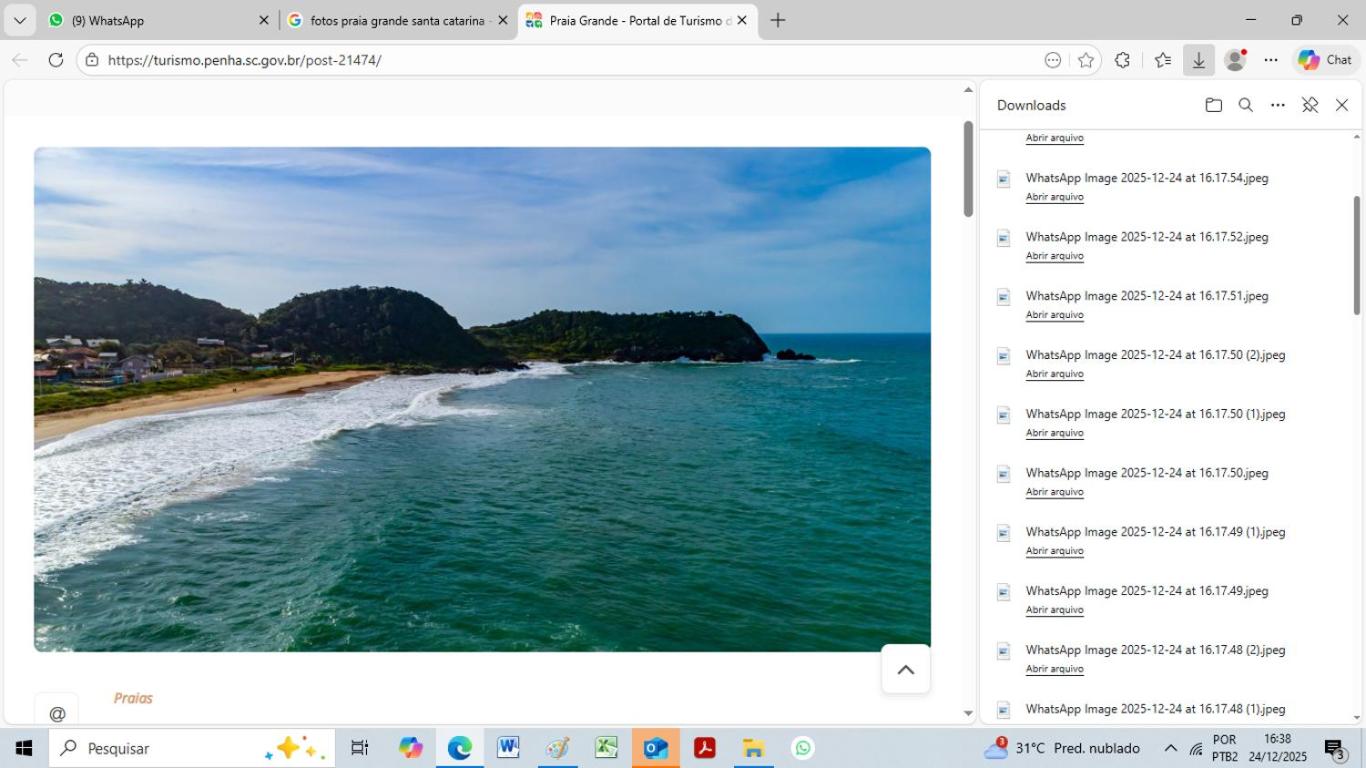Refresh the current page
Viewport: 1366px width, 768px height.
56,60
